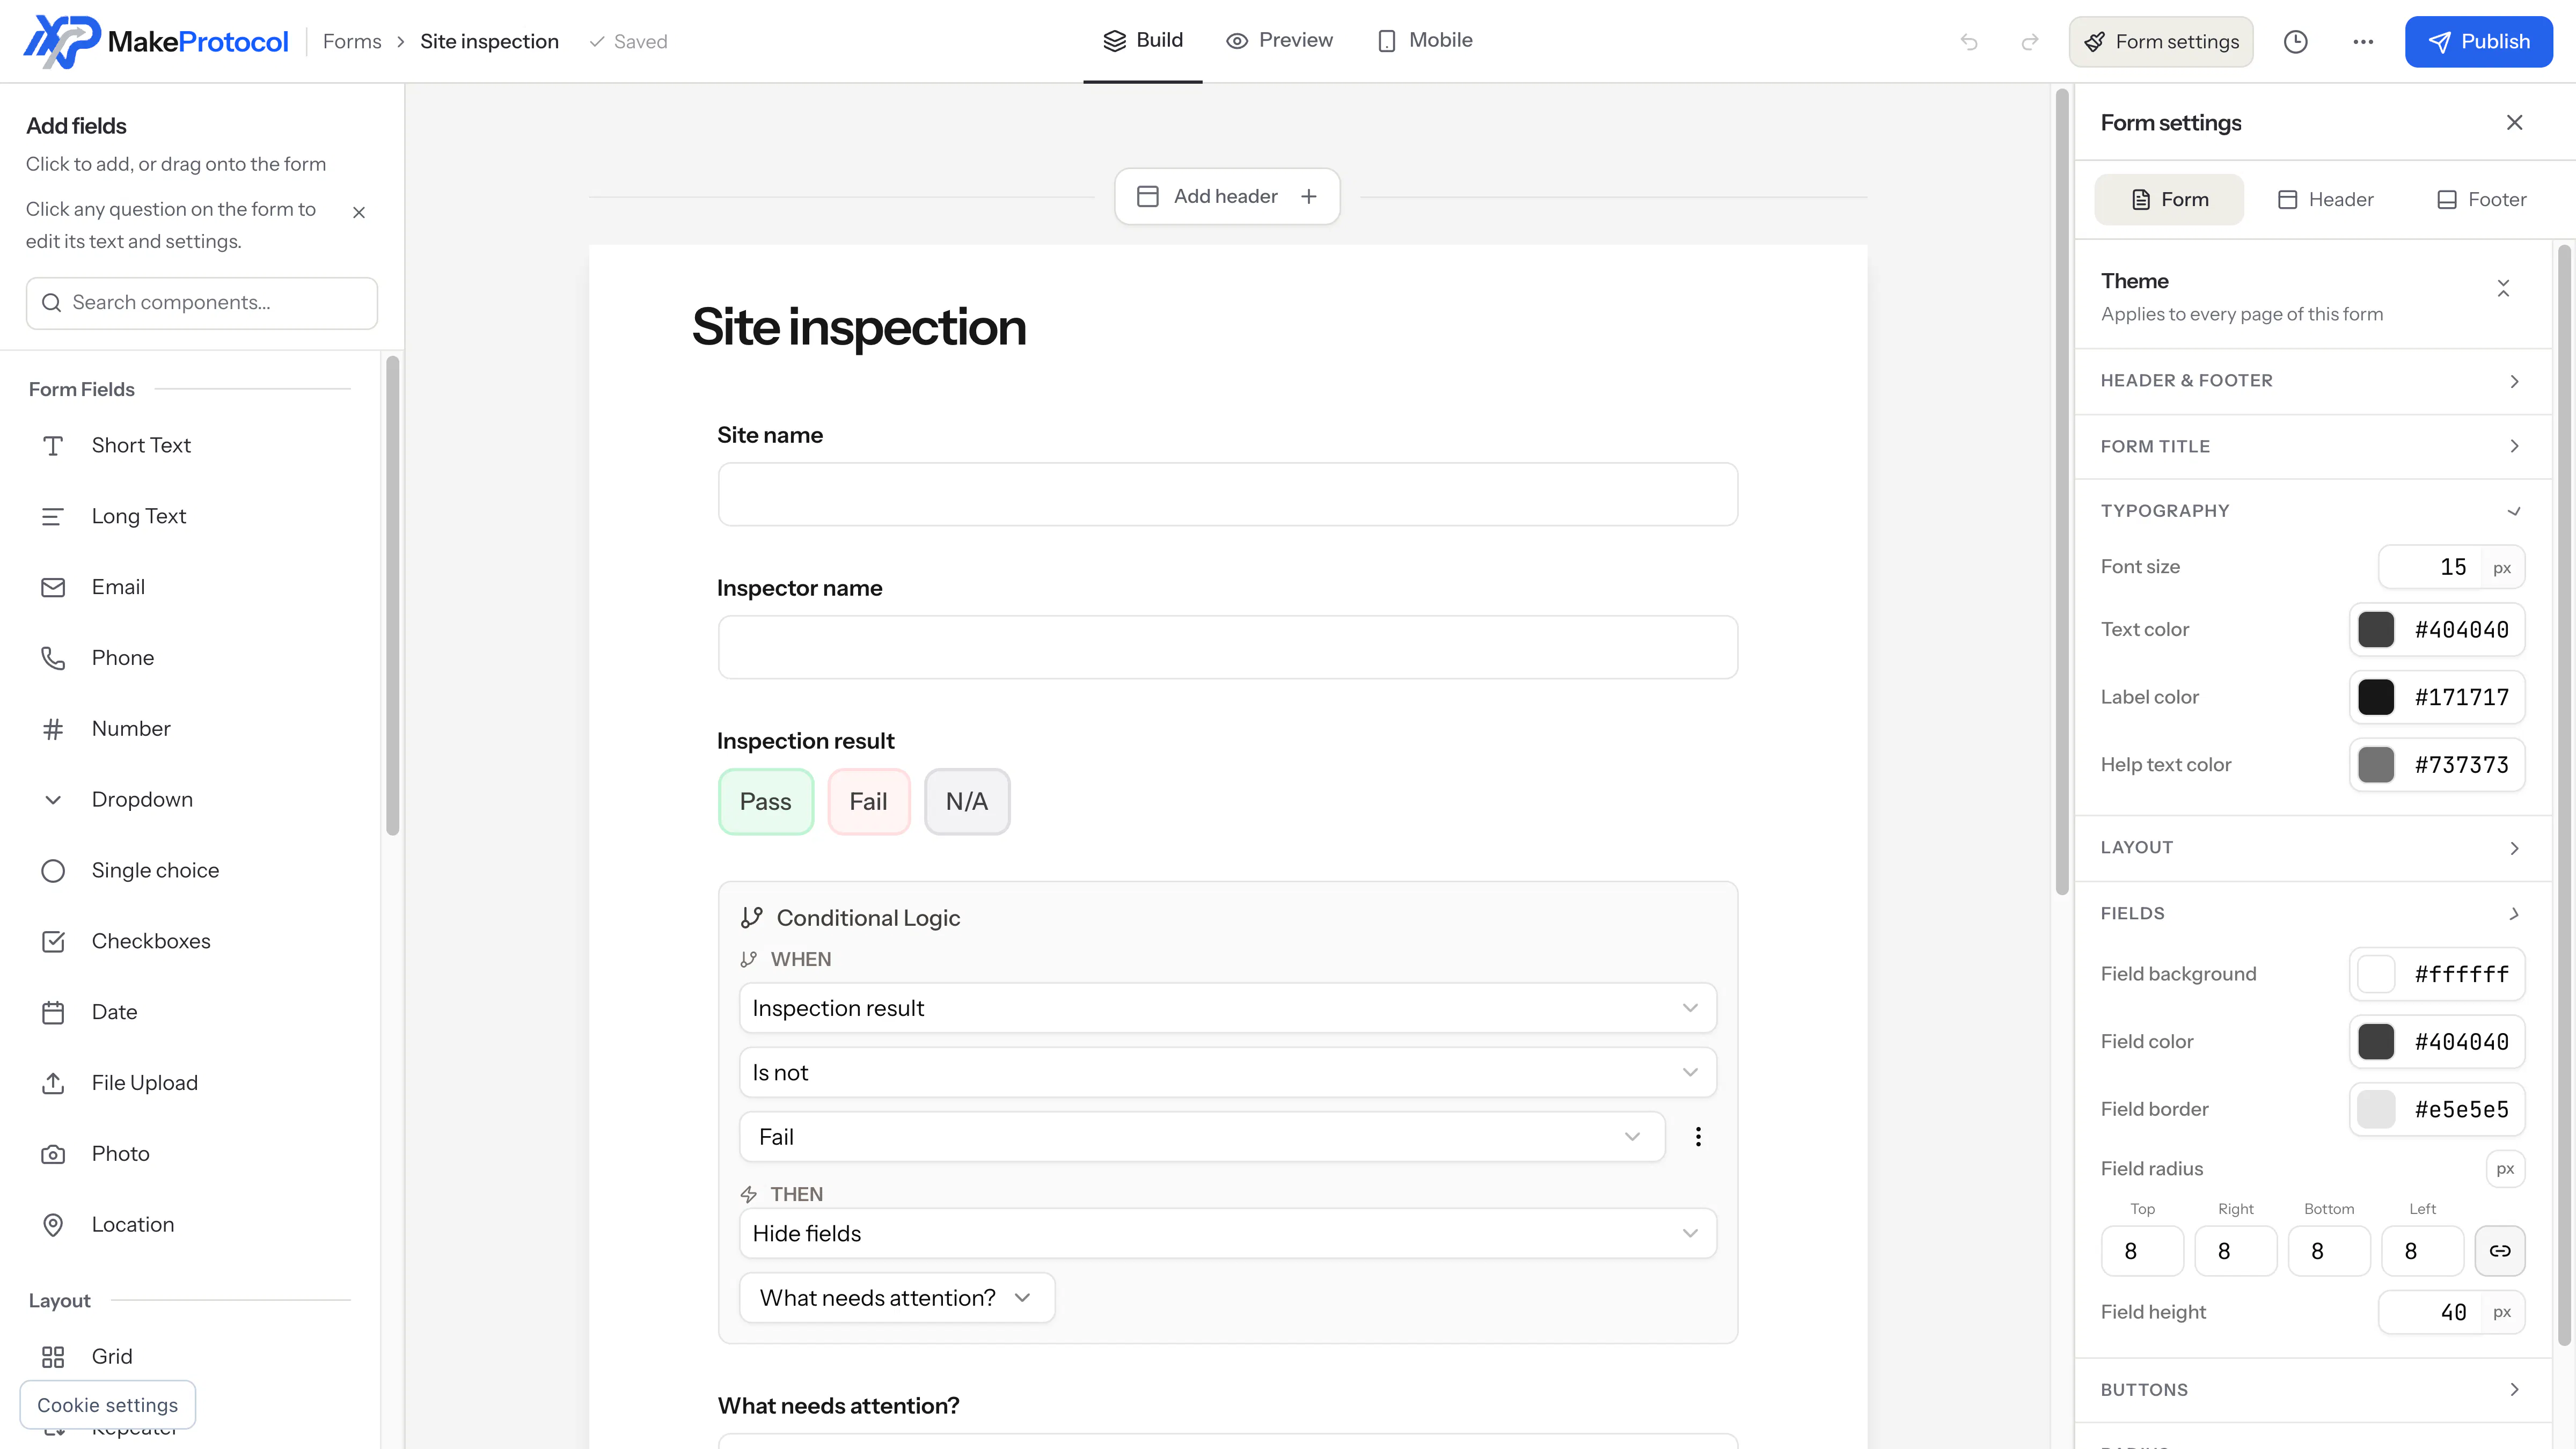Add a Checkboxes field
This screenshot has height=1449, width=2576.
point(190,942)
